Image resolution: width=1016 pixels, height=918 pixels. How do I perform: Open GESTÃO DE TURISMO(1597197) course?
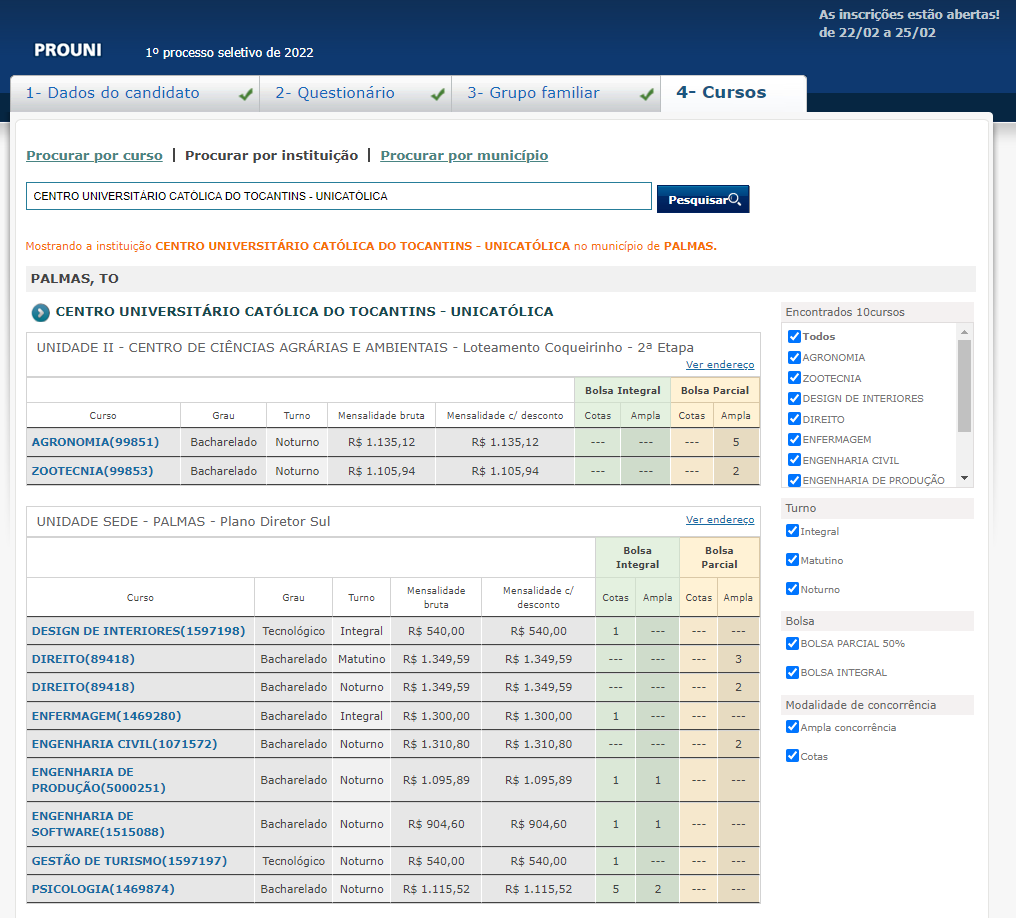tap(130, 861)
